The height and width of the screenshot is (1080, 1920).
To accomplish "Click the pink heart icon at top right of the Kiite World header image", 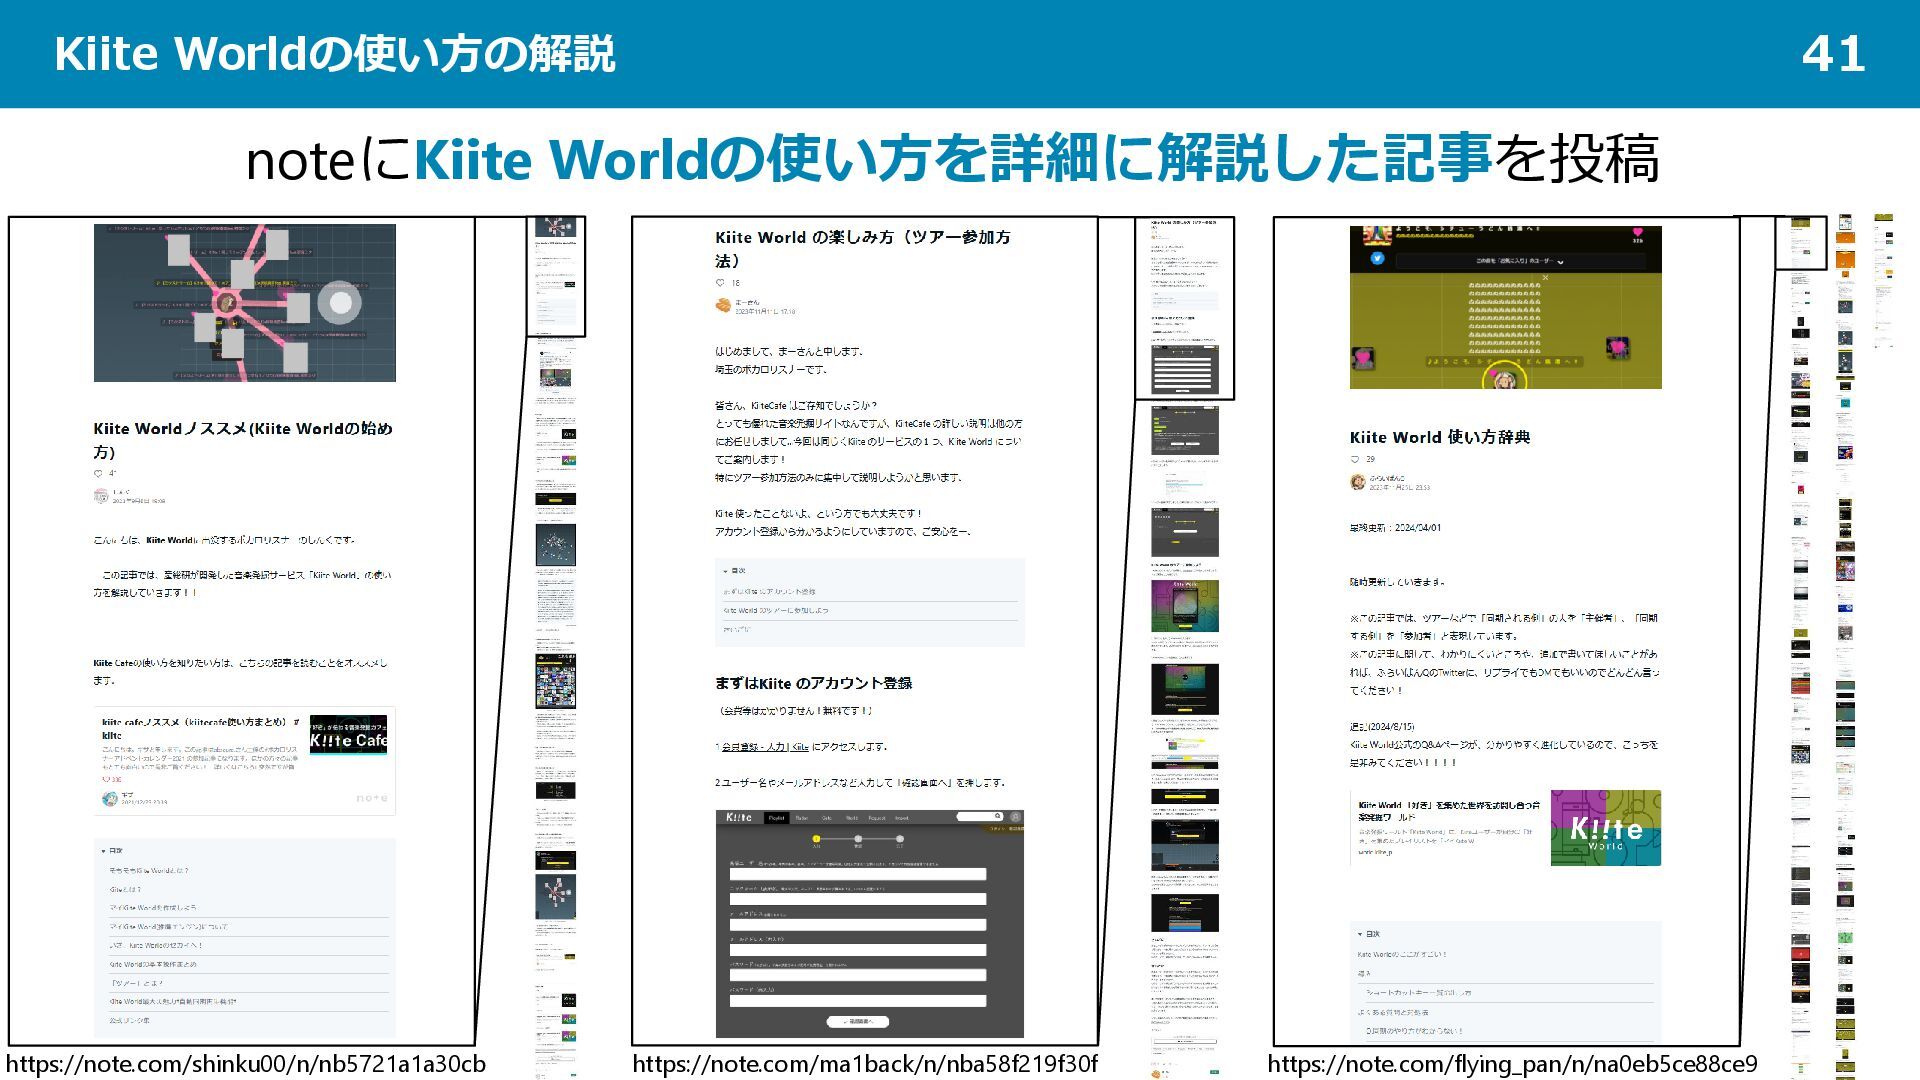I will pyautogui.click(x=1638, y=232).
